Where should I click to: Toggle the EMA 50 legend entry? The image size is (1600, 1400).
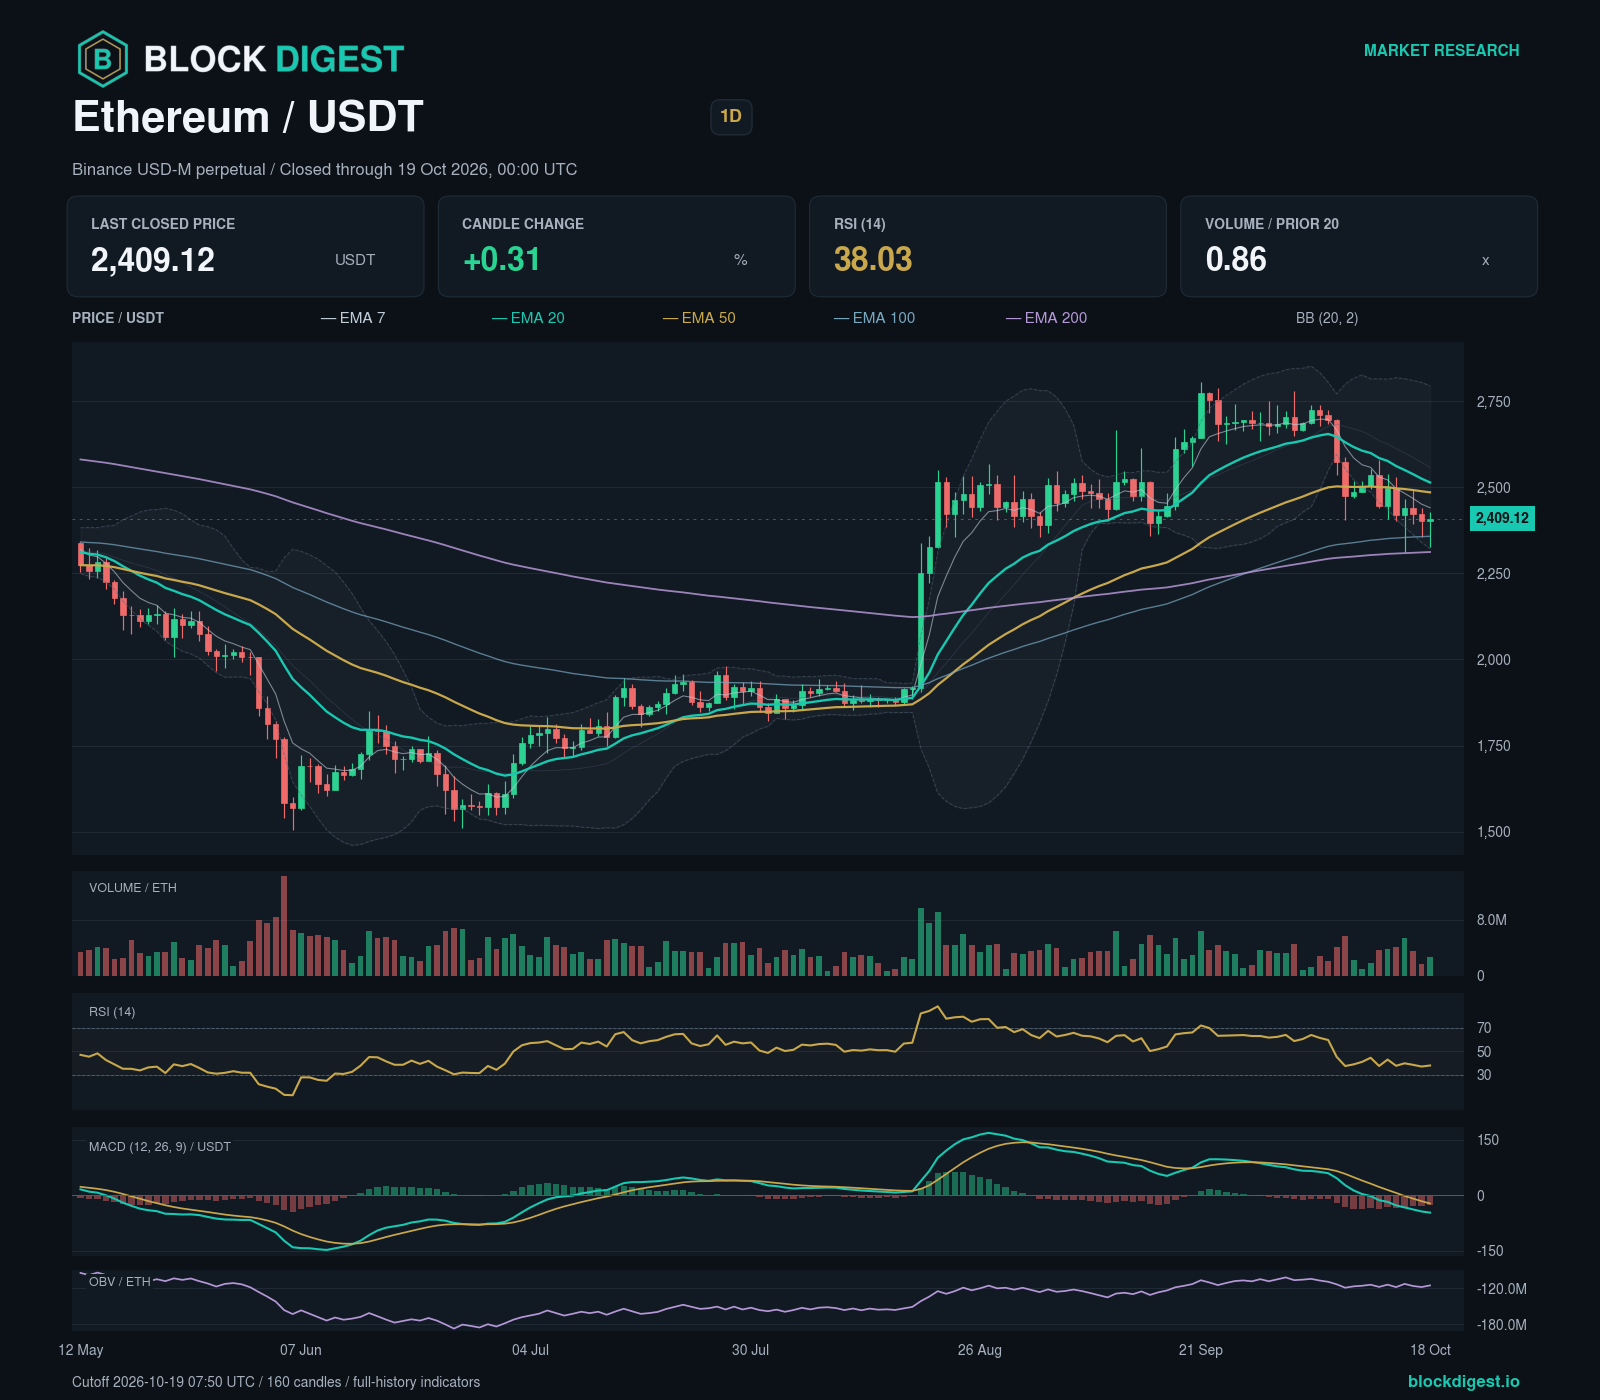699,318
